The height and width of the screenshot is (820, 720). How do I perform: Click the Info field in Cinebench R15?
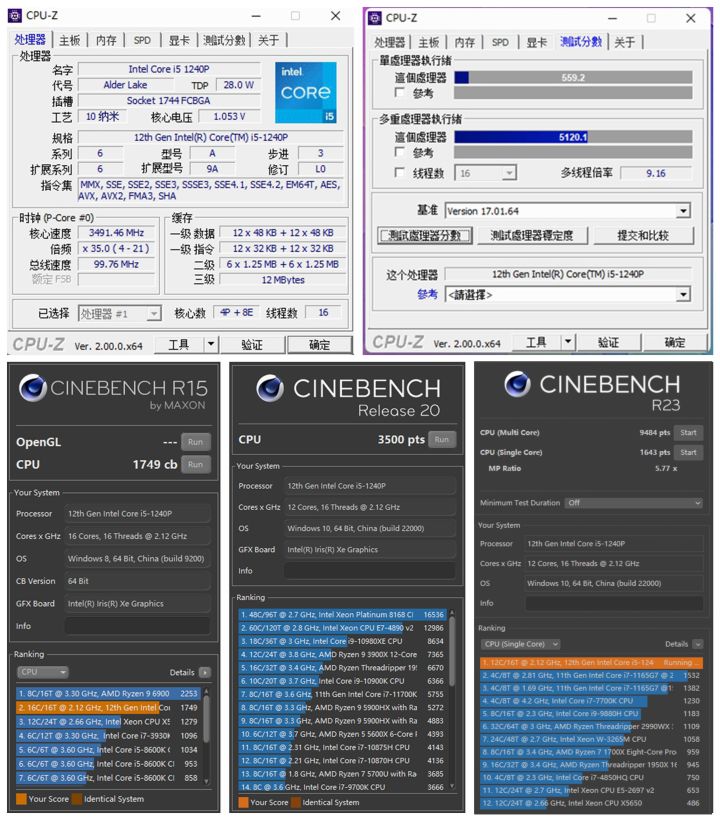(137, 626)
